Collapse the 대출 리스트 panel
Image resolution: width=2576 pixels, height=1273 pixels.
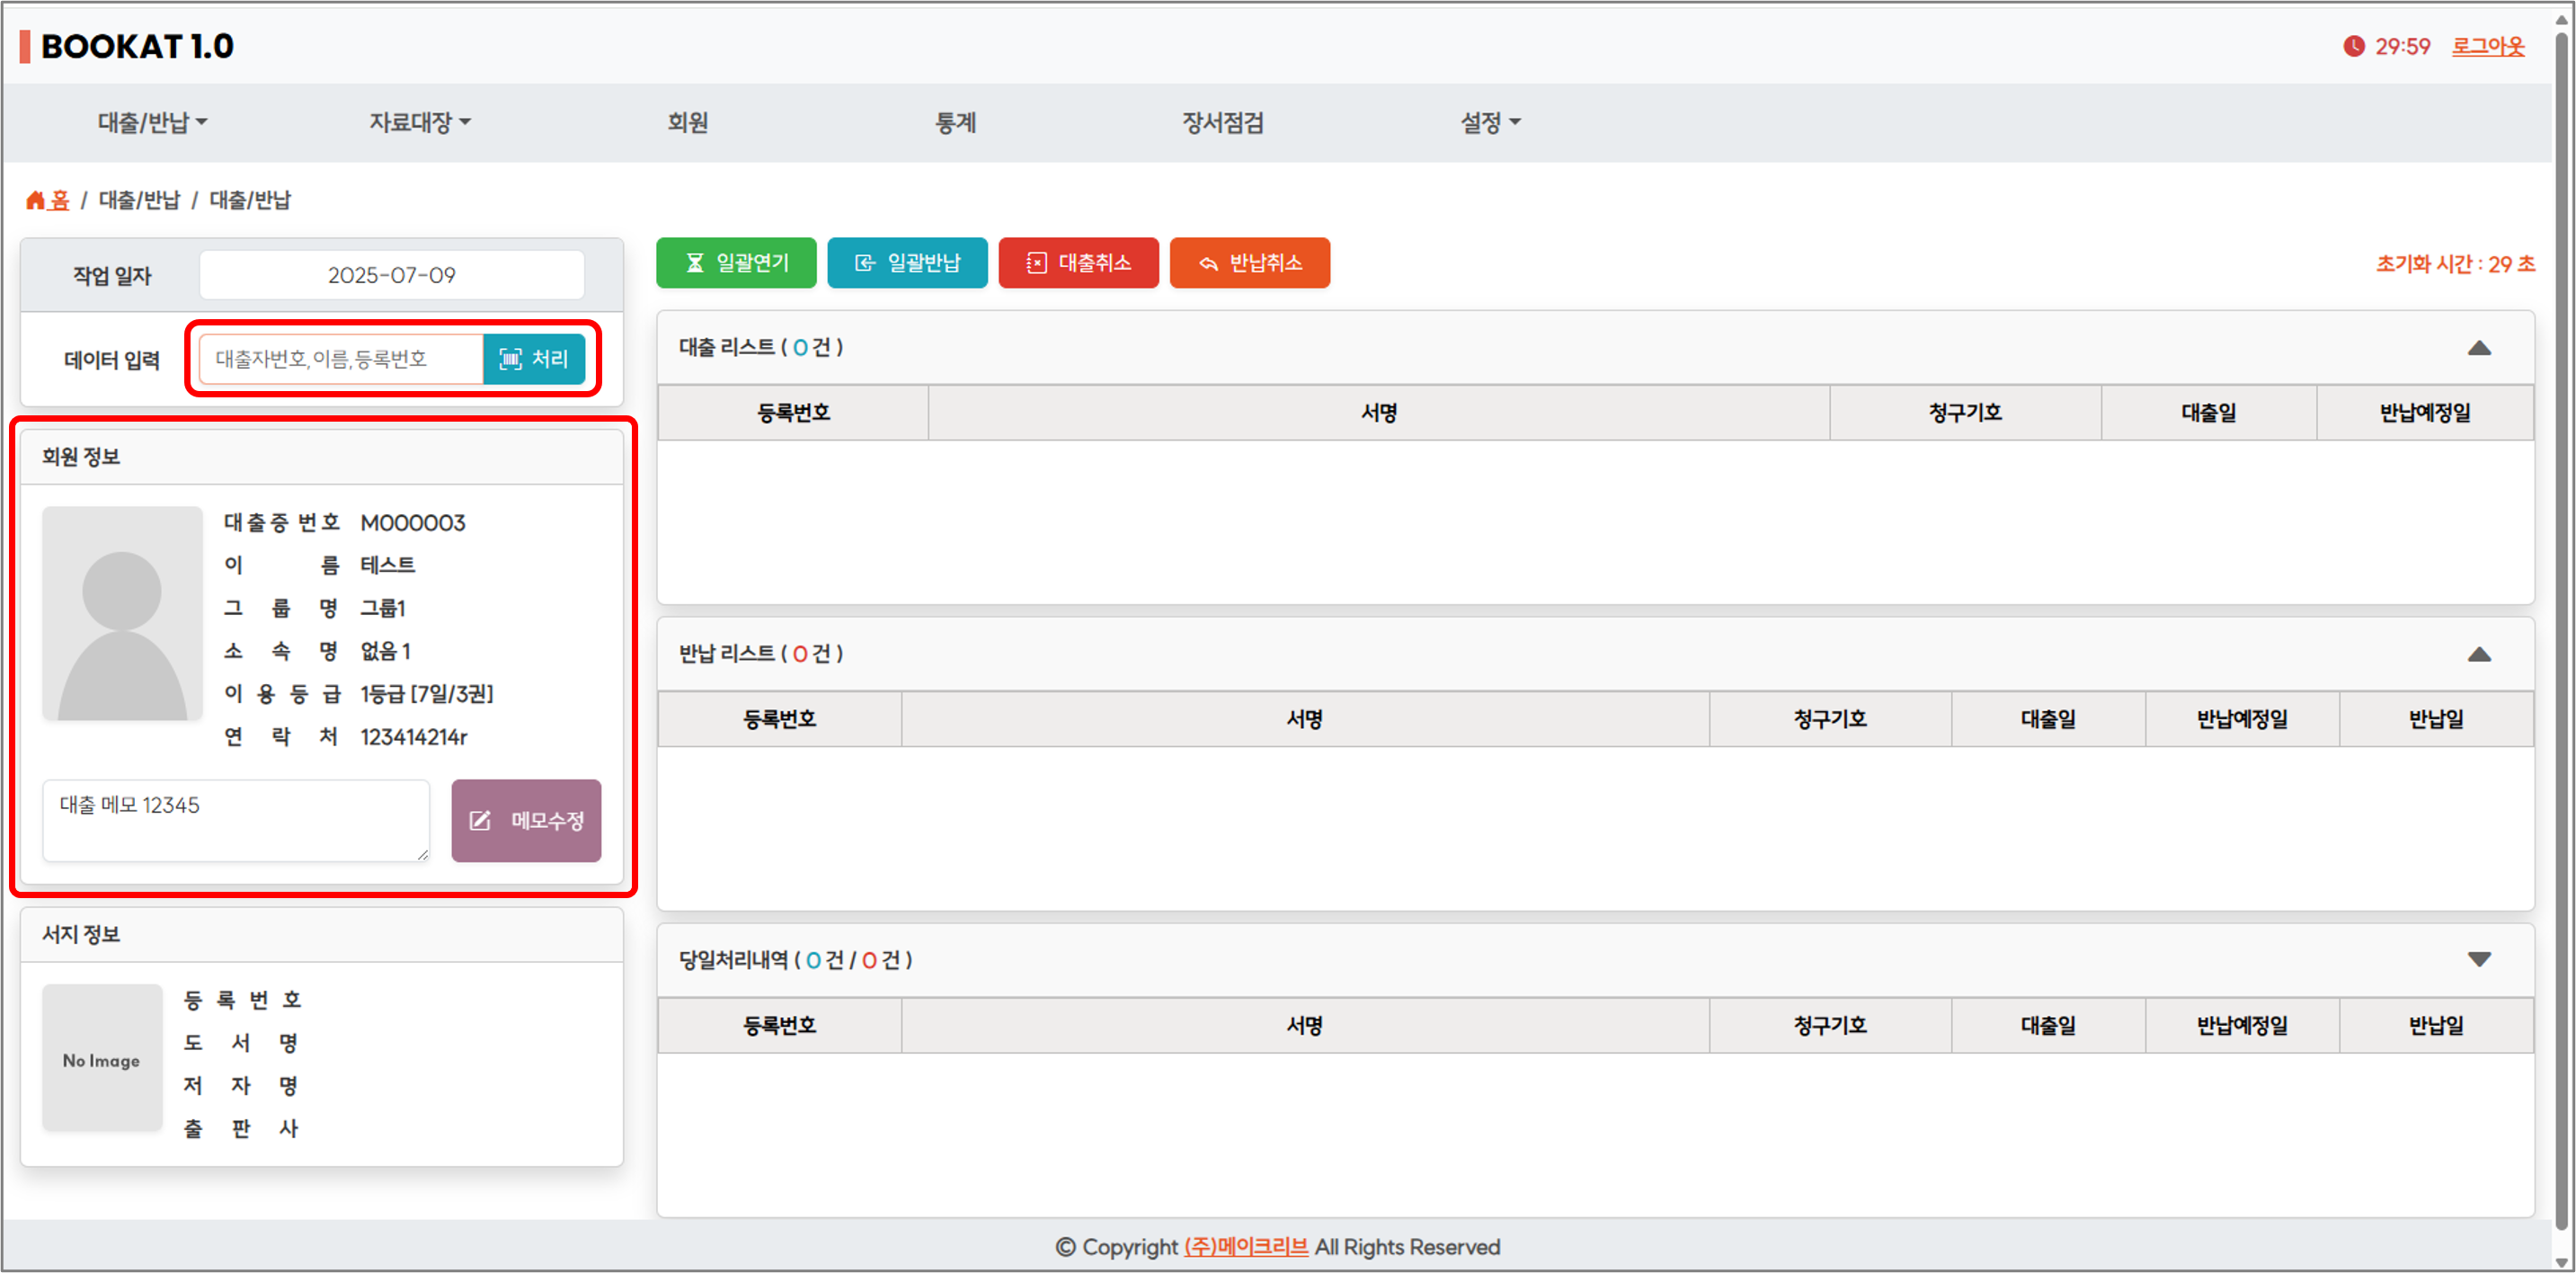[2478, 348]
